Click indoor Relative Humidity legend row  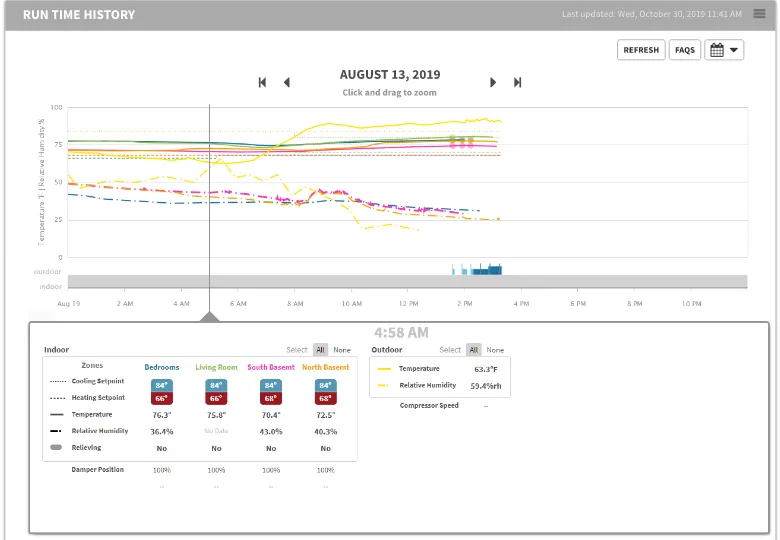tap(89, 431)
